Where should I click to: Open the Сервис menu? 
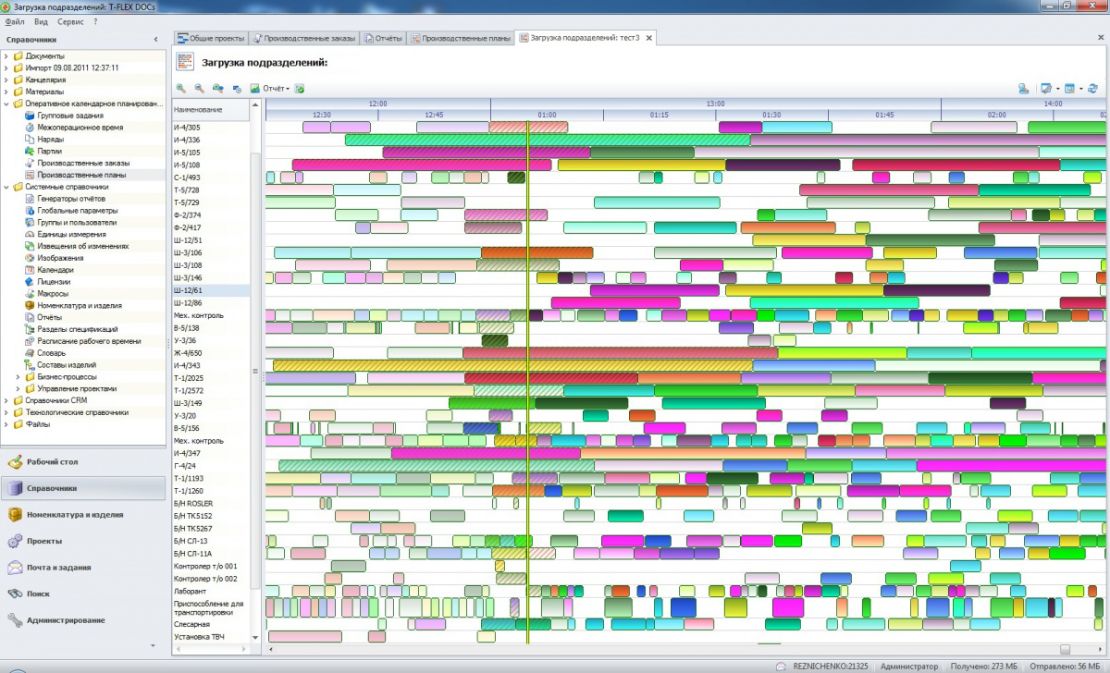pyautogui.click(x=70, y=22)
